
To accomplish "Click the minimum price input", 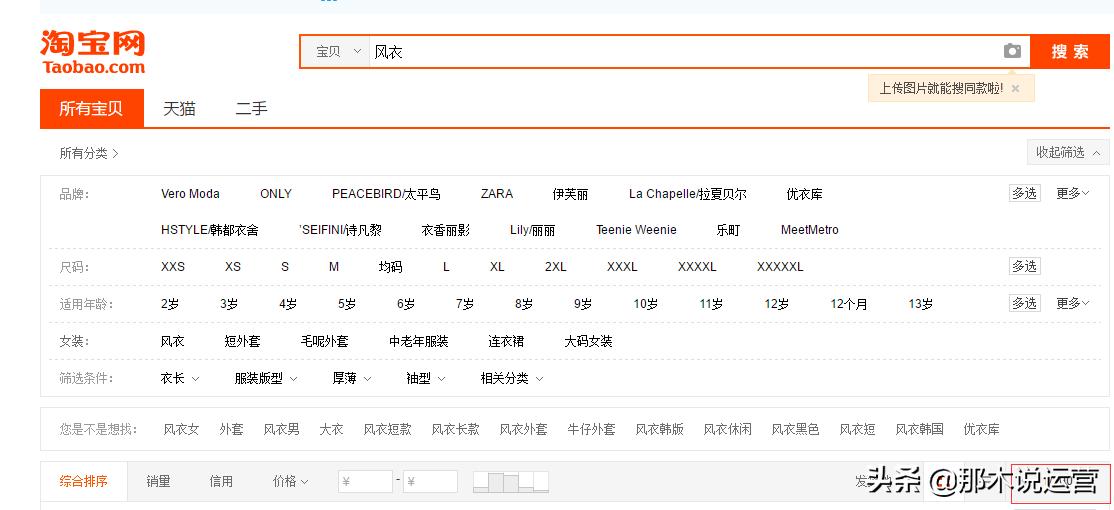I will coord(366,482).
